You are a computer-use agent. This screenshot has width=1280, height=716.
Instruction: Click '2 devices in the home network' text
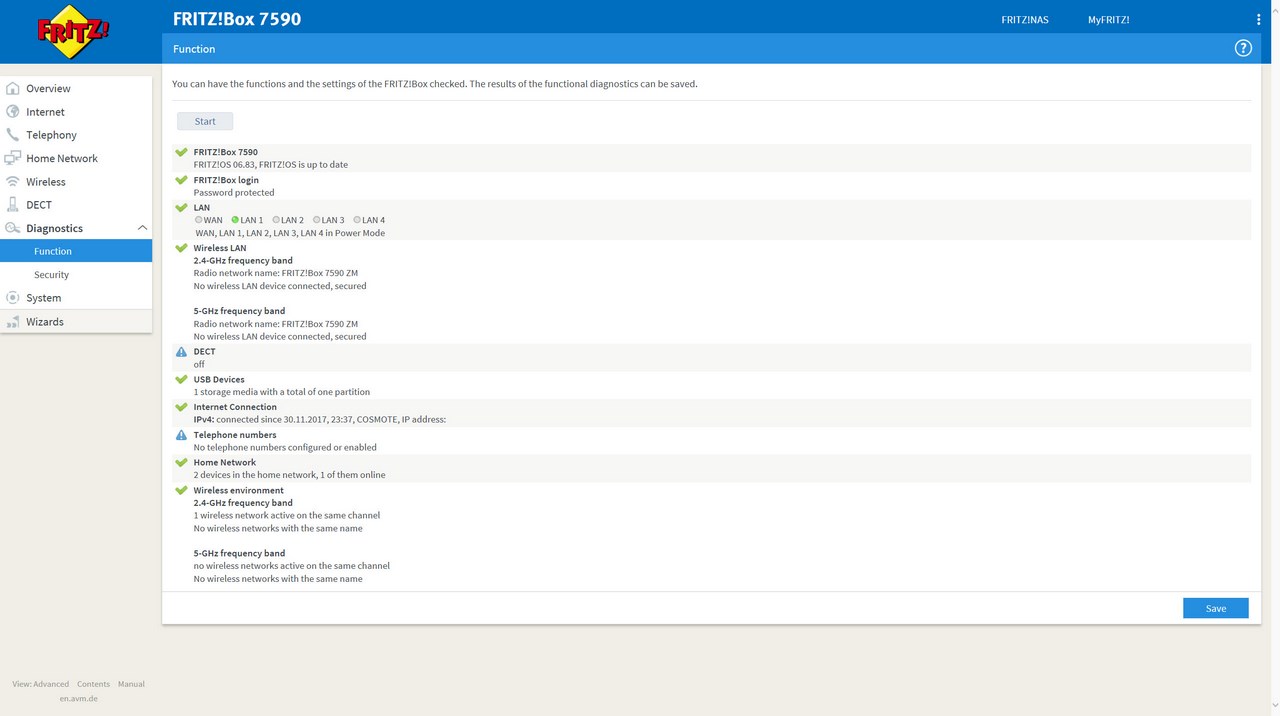coord(290,475)
